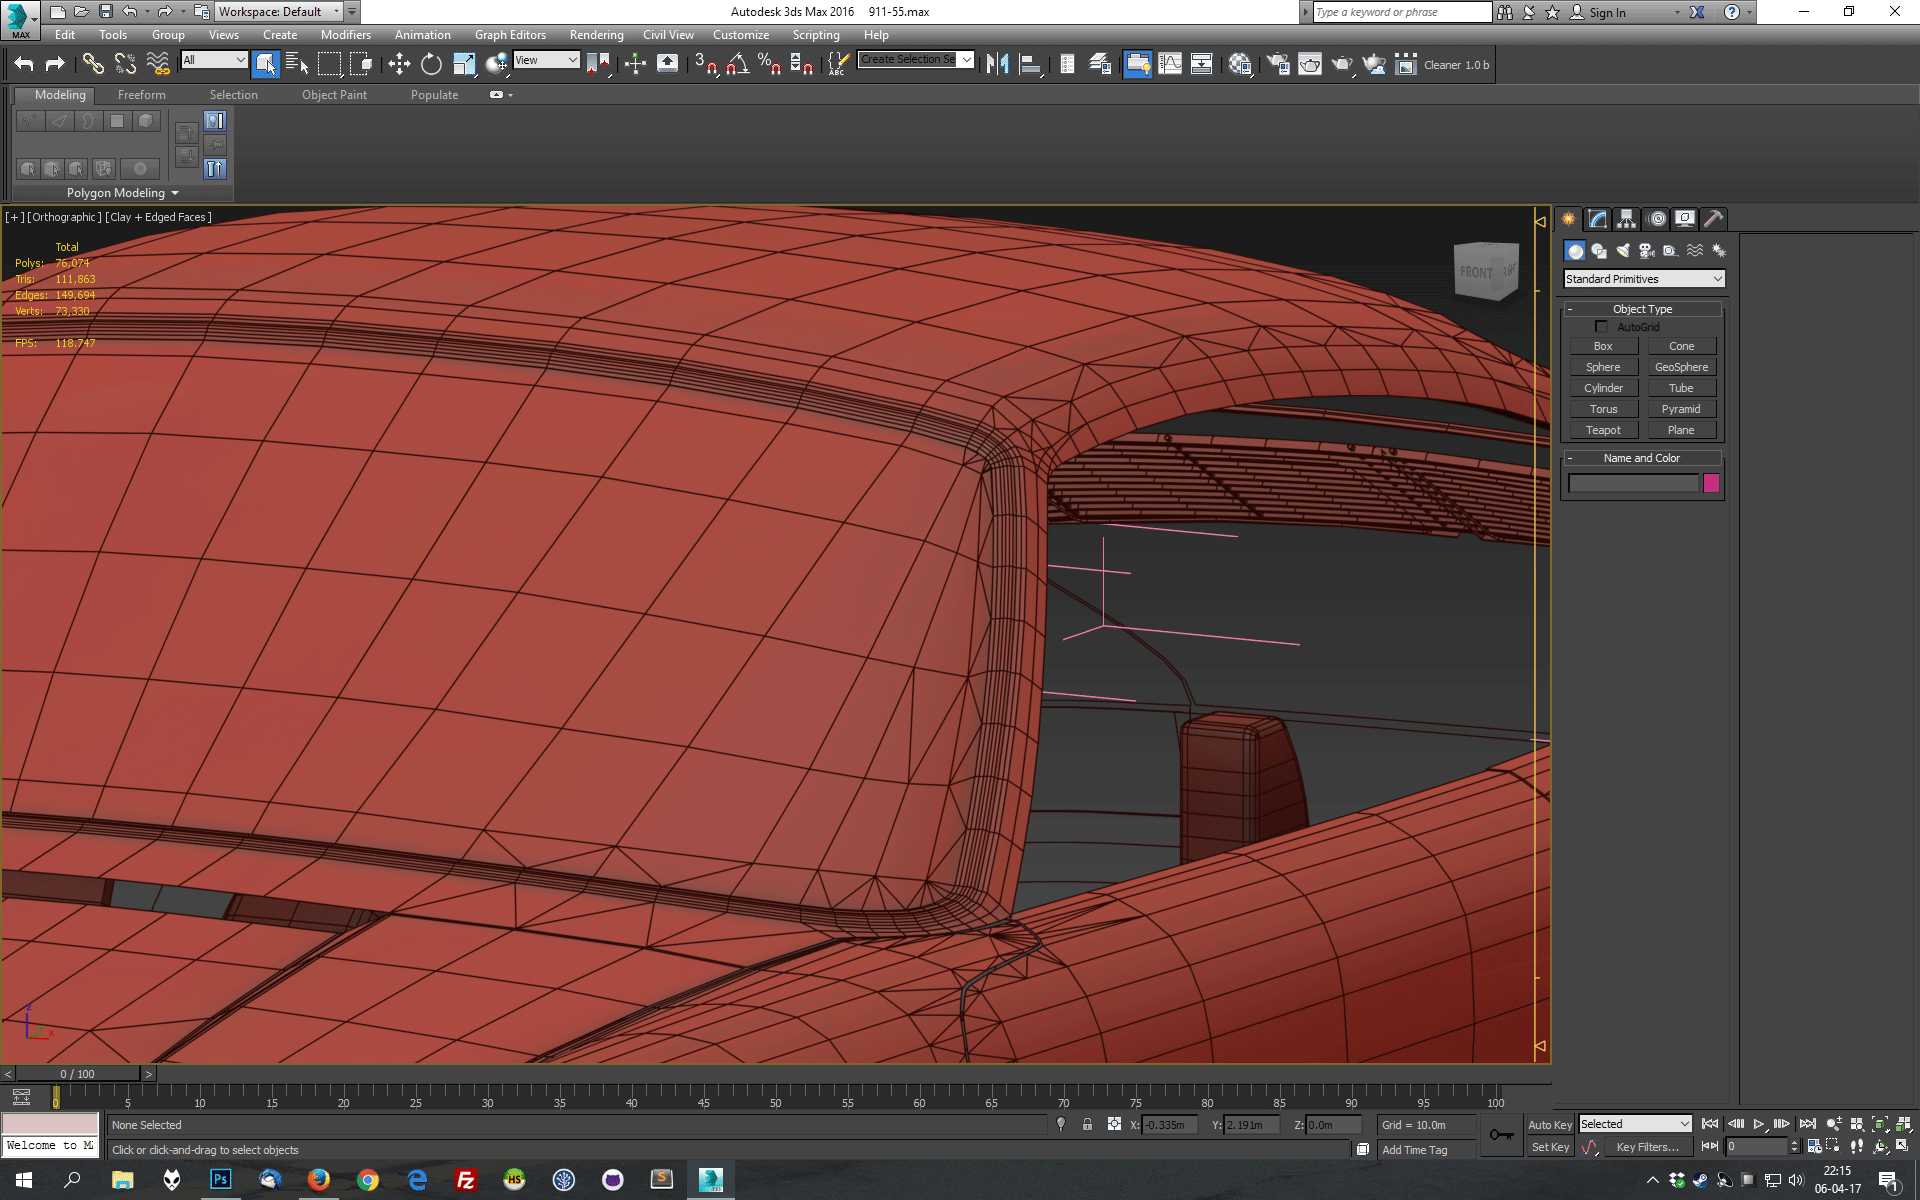Image resolution: width=1920 pixels, height=1200 pixels.
Task: Open the selection filter All dropdown
Action: [x=214, y=60]
